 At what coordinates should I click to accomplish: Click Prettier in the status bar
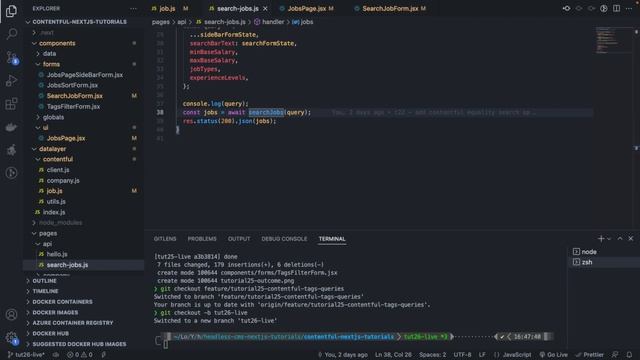pos(589,355)
